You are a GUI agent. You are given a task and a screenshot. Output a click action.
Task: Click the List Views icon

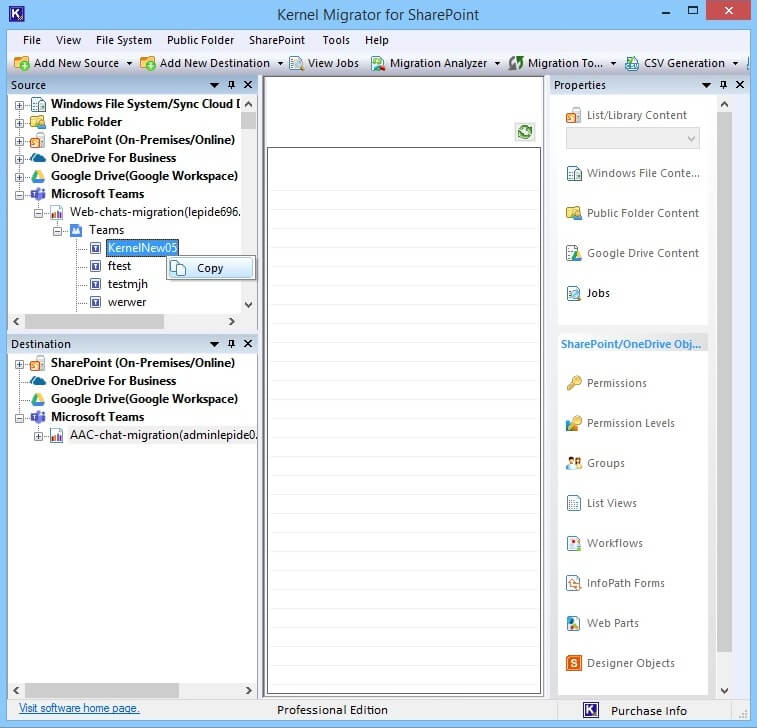point(574,503)
